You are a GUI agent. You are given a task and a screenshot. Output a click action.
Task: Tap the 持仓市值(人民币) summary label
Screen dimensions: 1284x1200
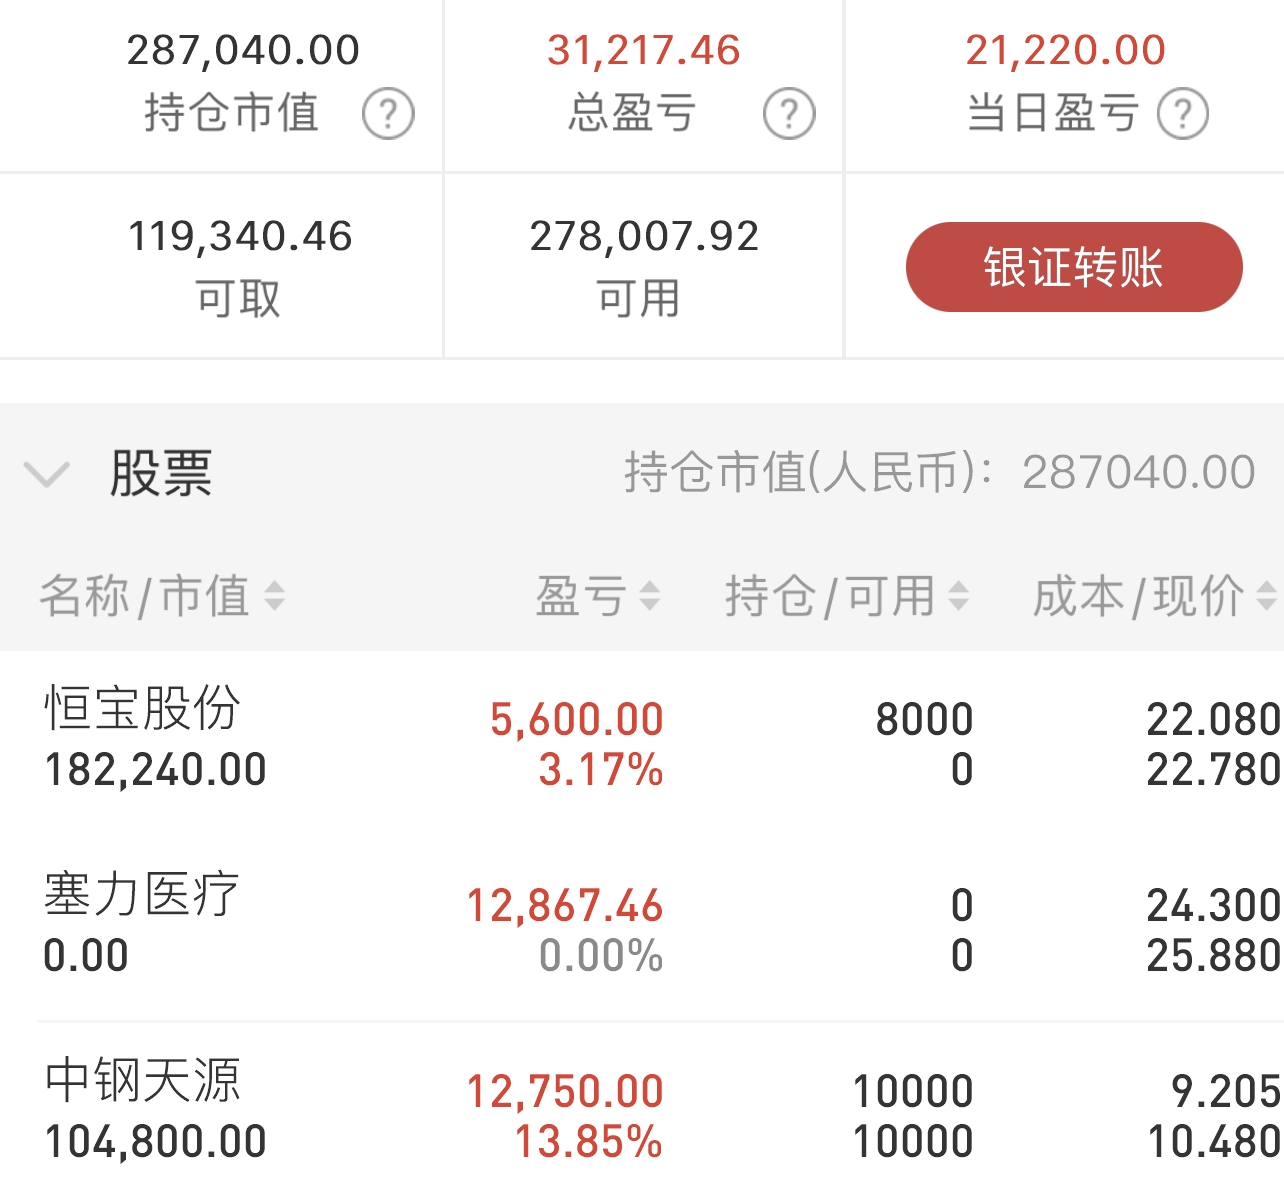940,472
